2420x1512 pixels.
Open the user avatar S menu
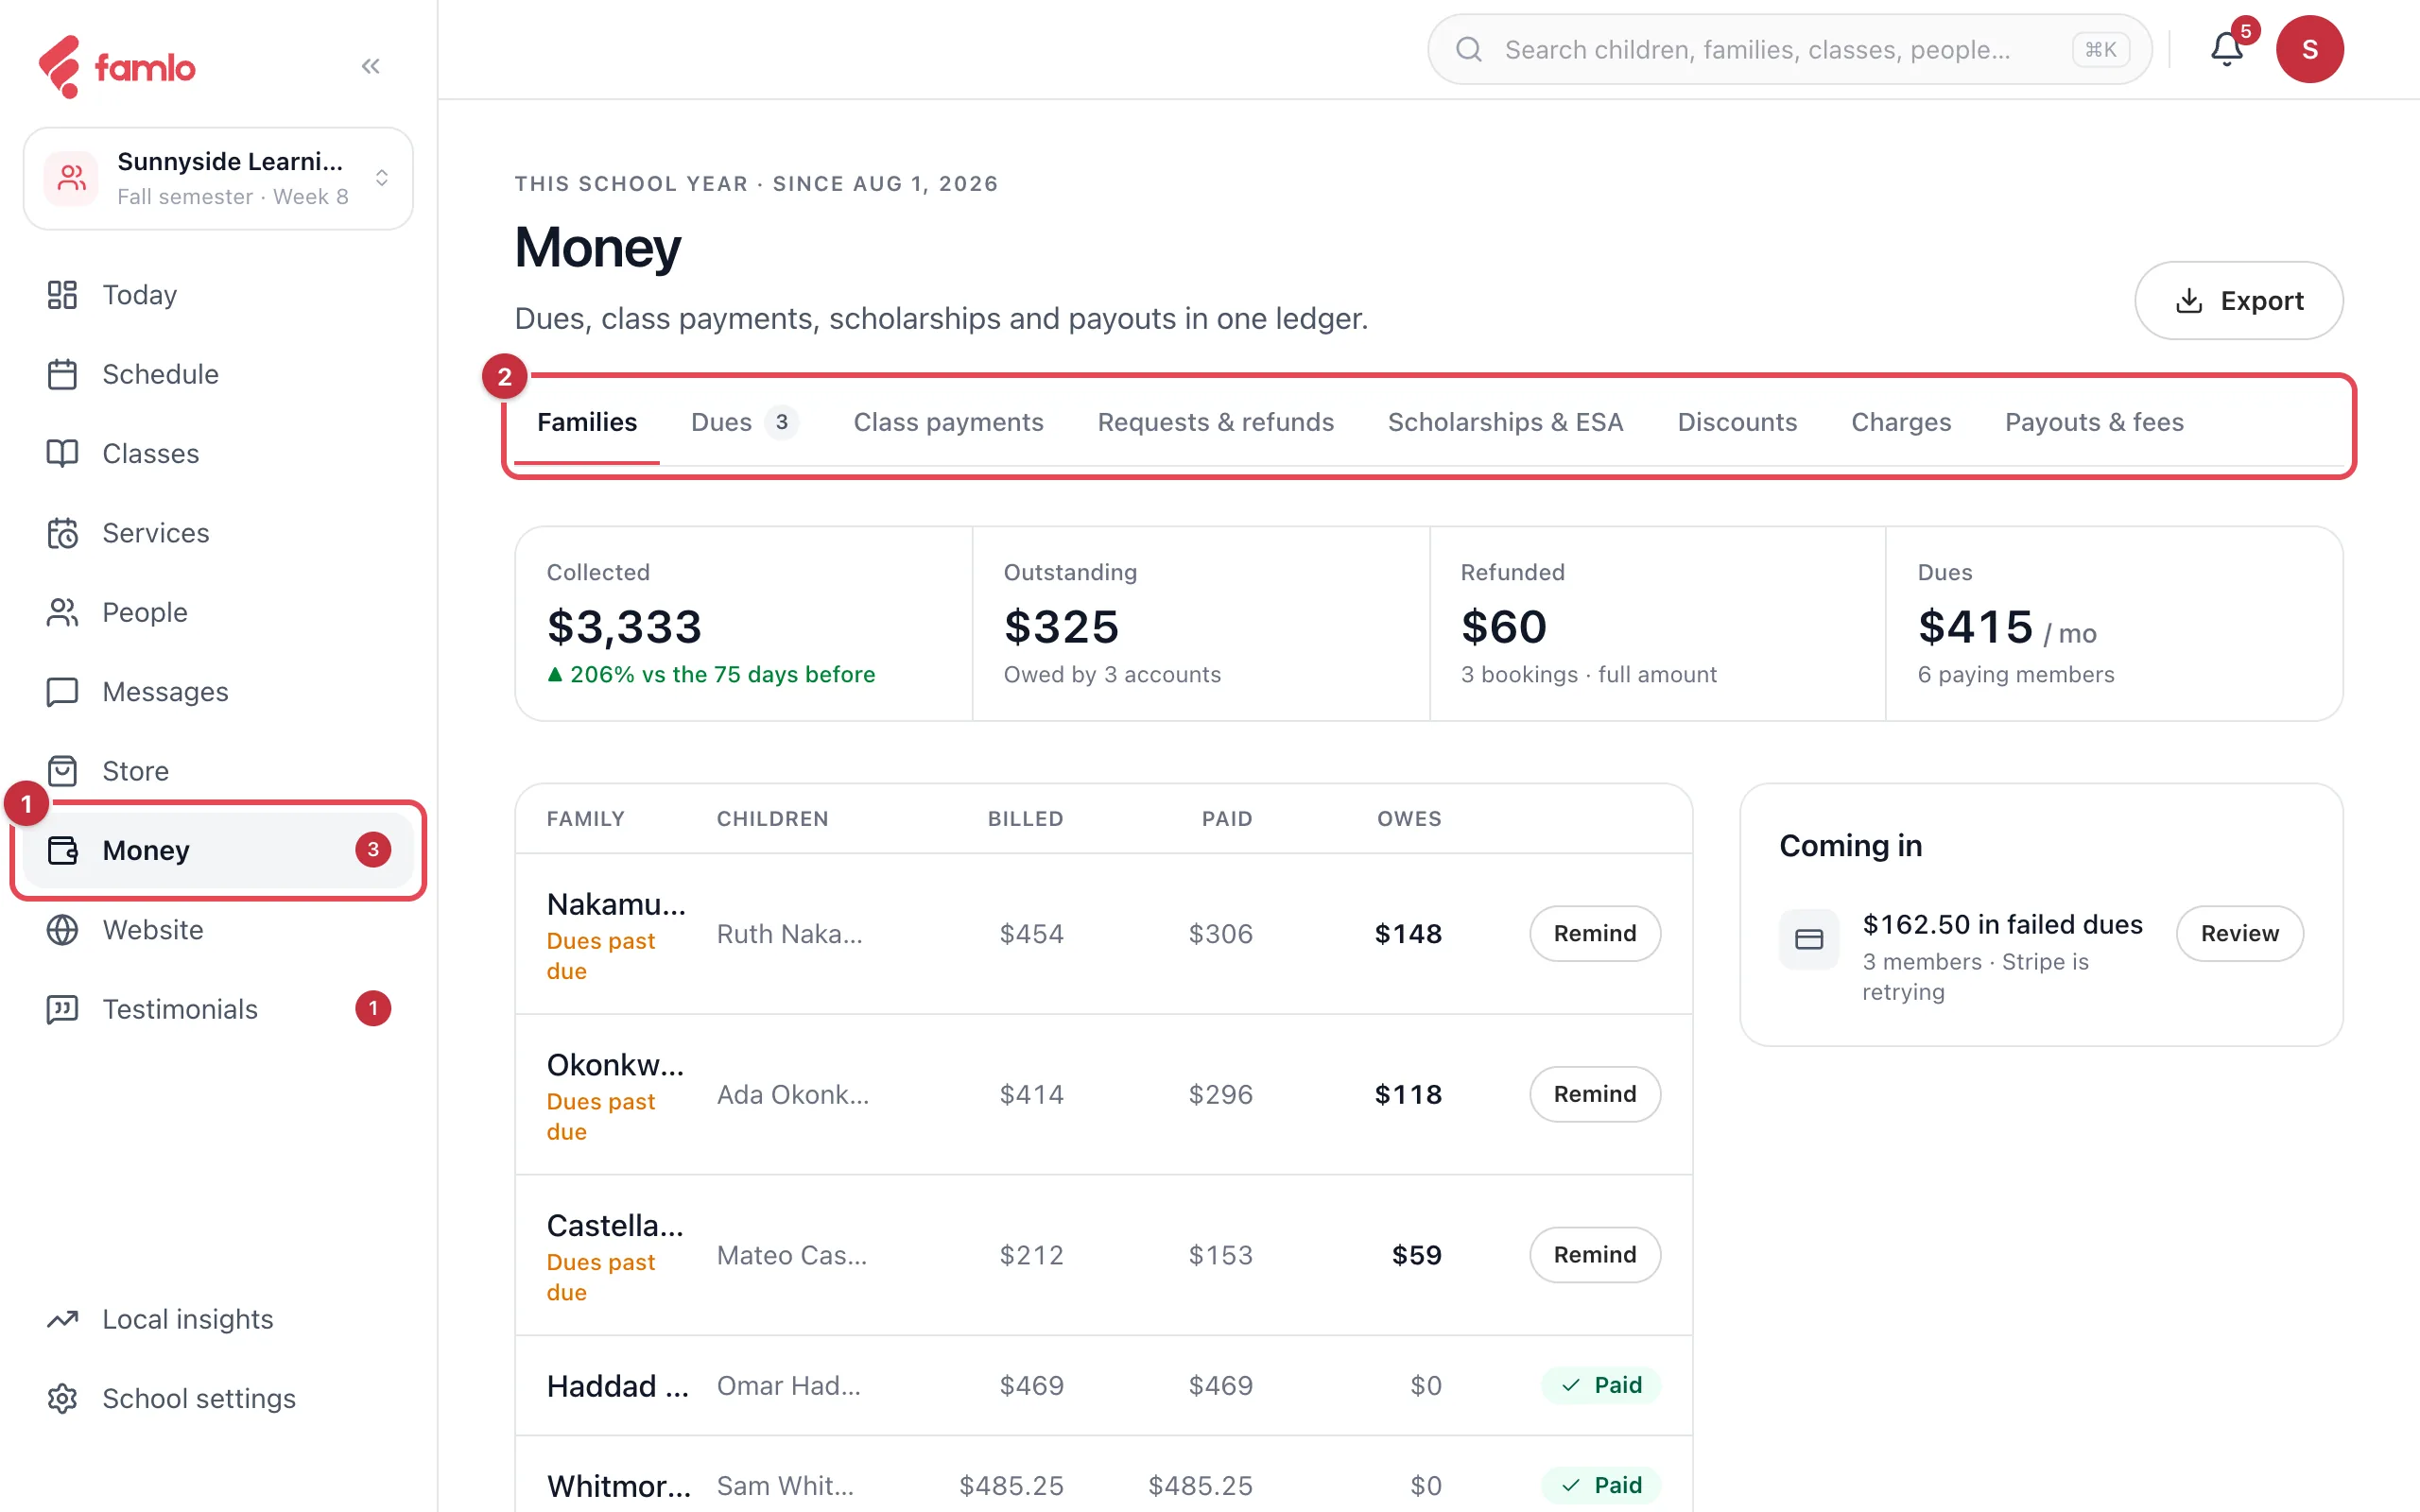pyautogui.click(x=2309, y=49)
